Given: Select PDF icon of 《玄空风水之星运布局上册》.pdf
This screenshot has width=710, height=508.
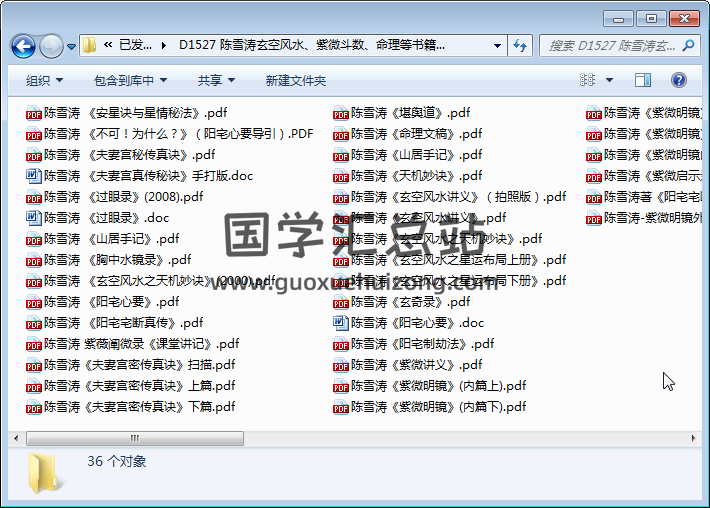Looking at the screenshot, I should pyautogui.click(x=341, y=260).
